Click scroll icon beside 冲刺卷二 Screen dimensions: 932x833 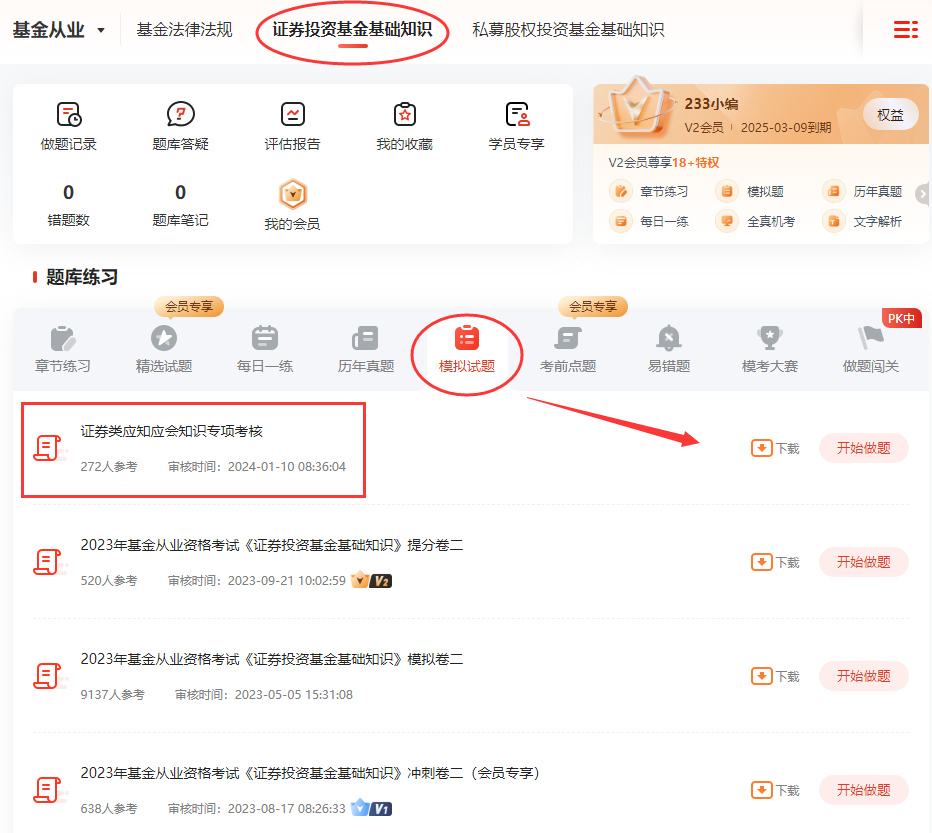49,790
